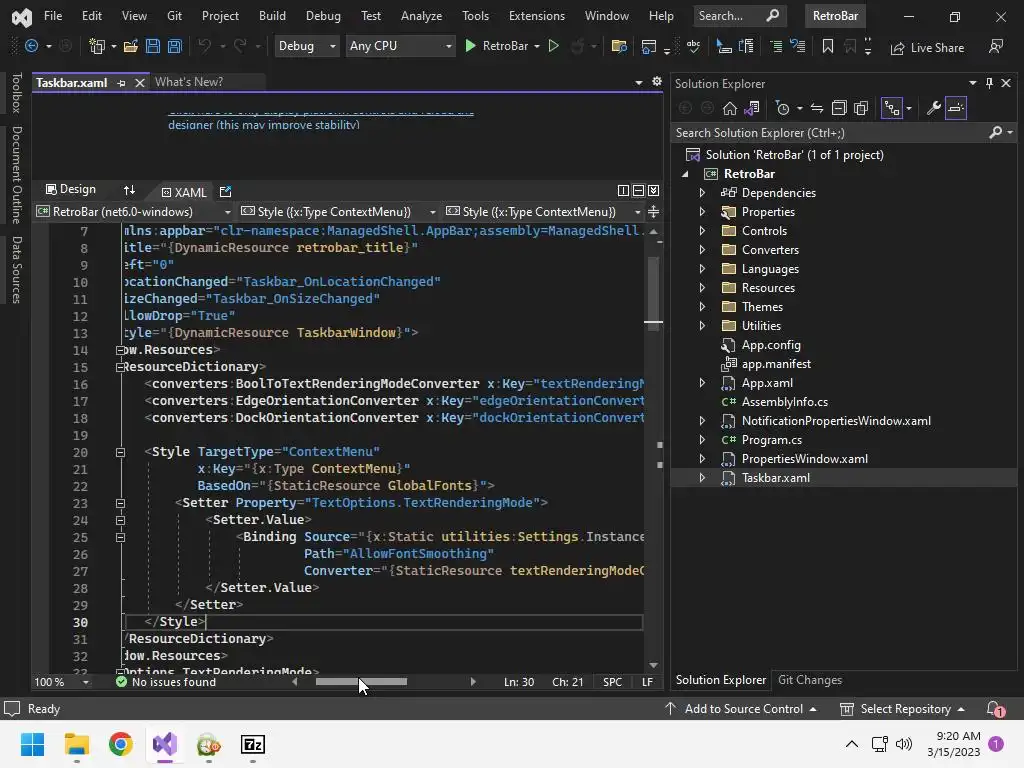Click the search magnifier in Solution Explorer
The image size is (1024, 768).
(x=995, y=133)
